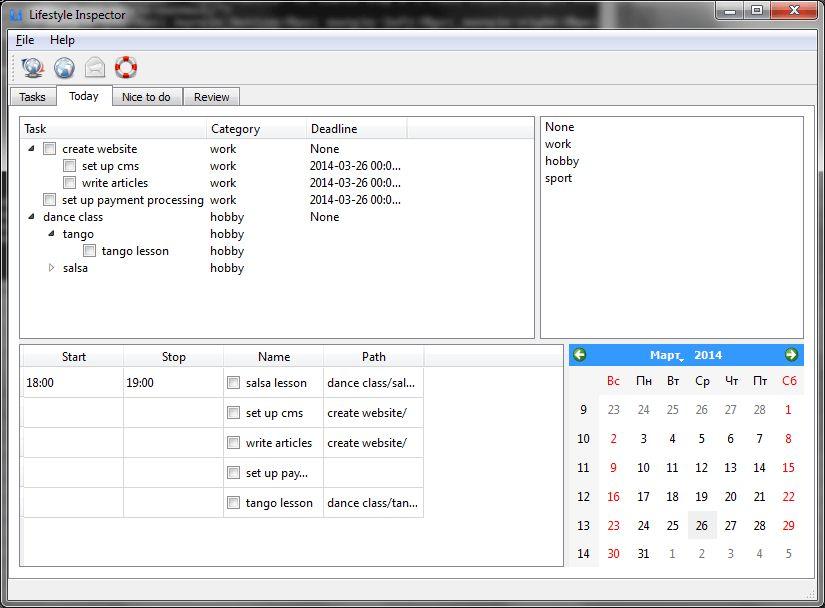
Task: Open the month dropdown in calendar header
Action: [x=667, y=356]
